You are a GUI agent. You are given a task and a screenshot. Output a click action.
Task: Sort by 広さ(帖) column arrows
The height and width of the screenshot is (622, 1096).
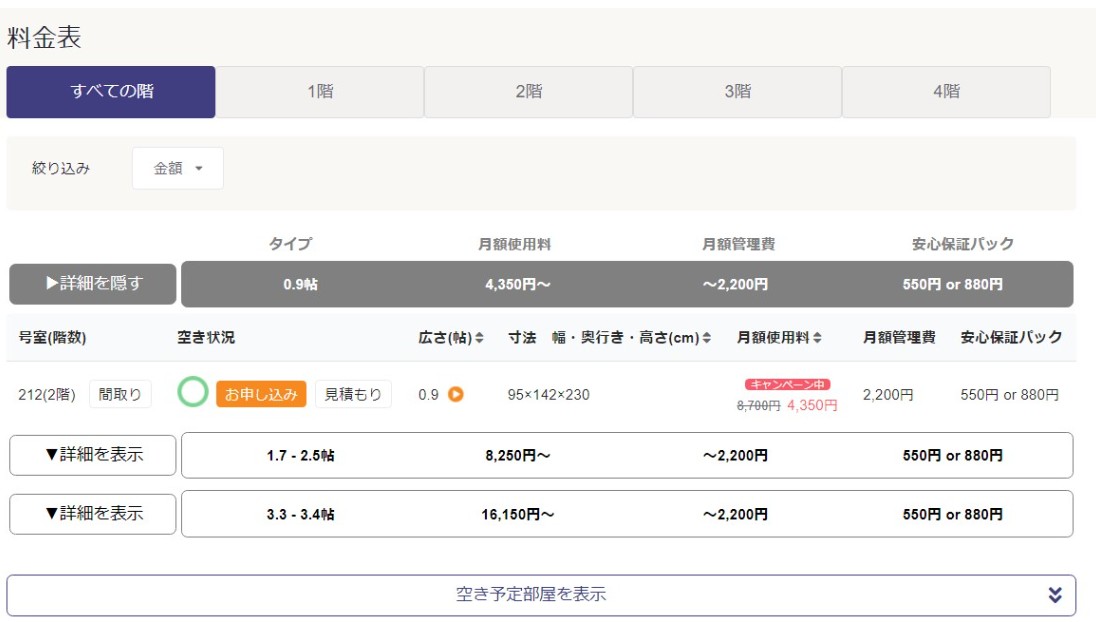click(479, 338)
